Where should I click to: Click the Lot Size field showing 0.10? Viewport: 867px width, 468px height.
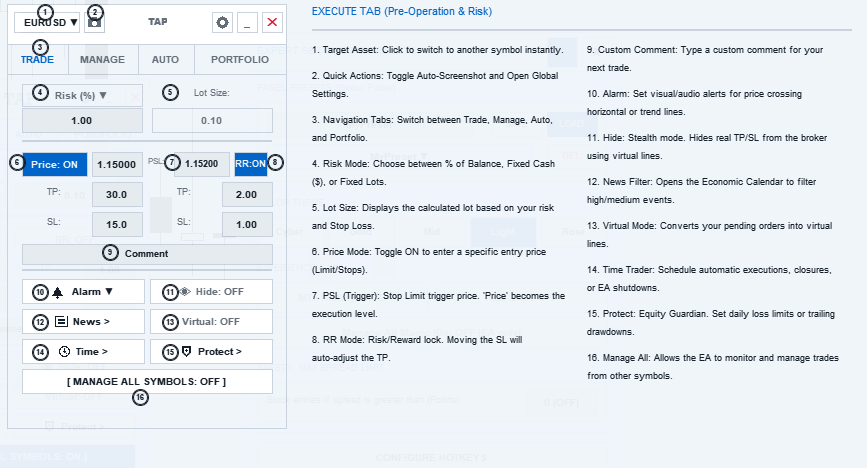tap(212, 121)
